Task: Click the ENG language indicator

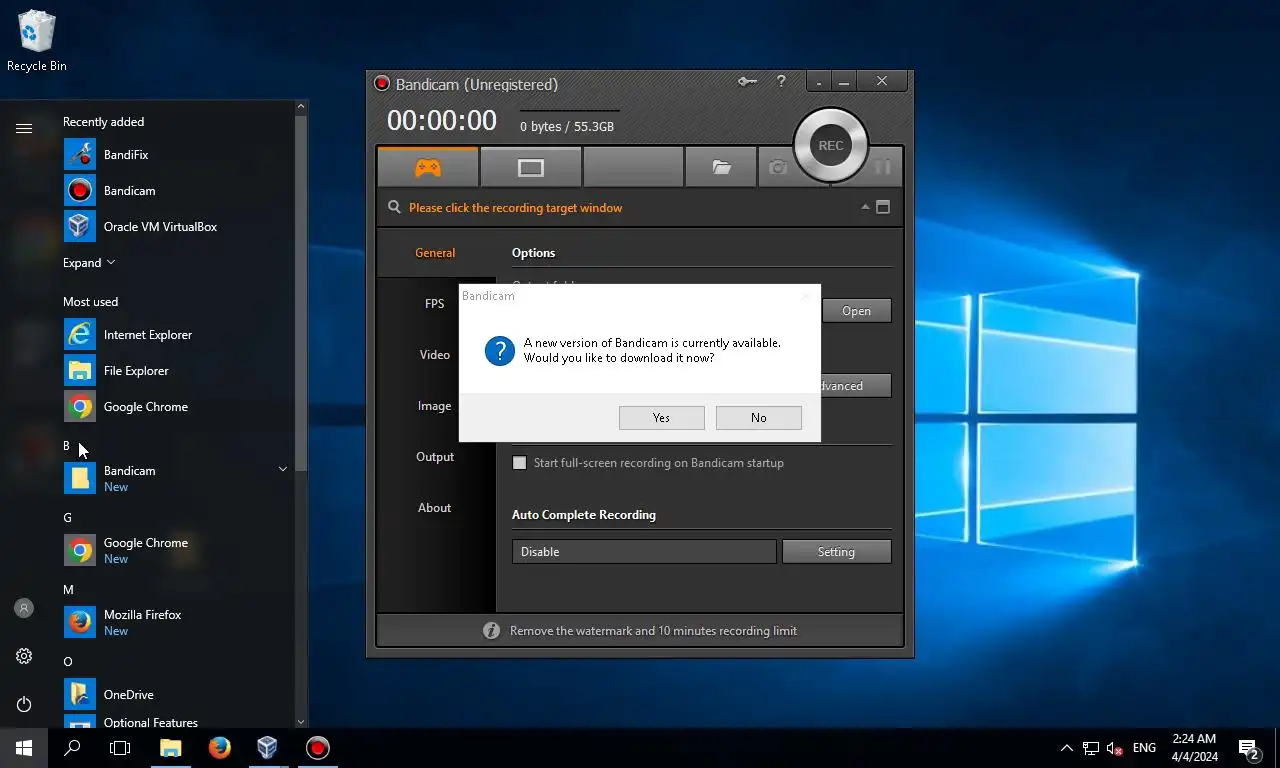Action: click(x=1144, y=748)
